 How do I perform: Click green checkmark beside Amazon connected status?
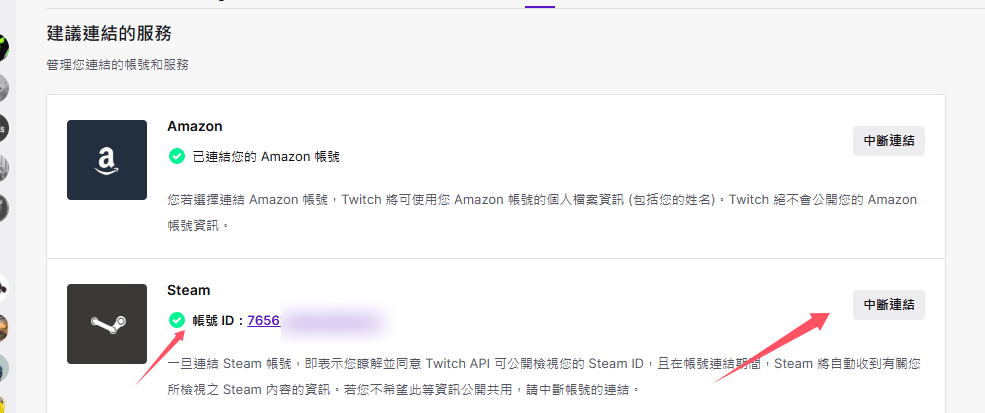click(177, 157)
